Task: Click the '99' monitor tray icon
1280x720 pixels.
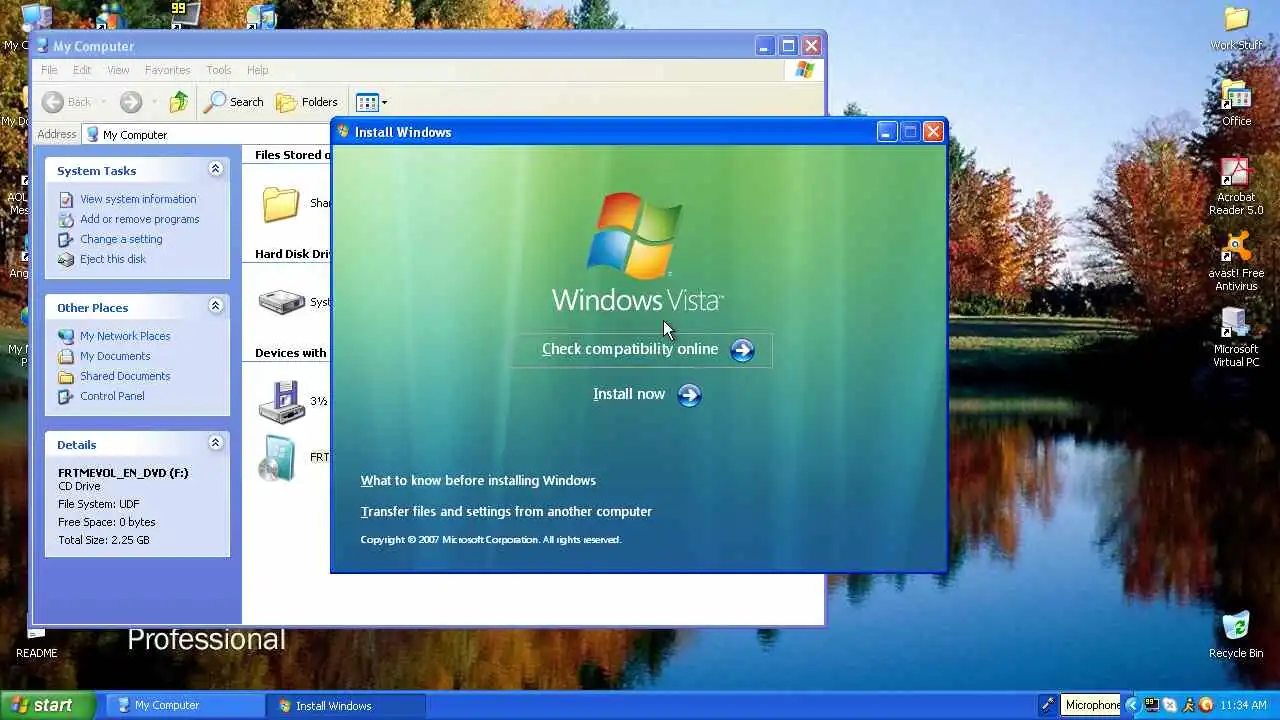Action: pos(1151,705)
